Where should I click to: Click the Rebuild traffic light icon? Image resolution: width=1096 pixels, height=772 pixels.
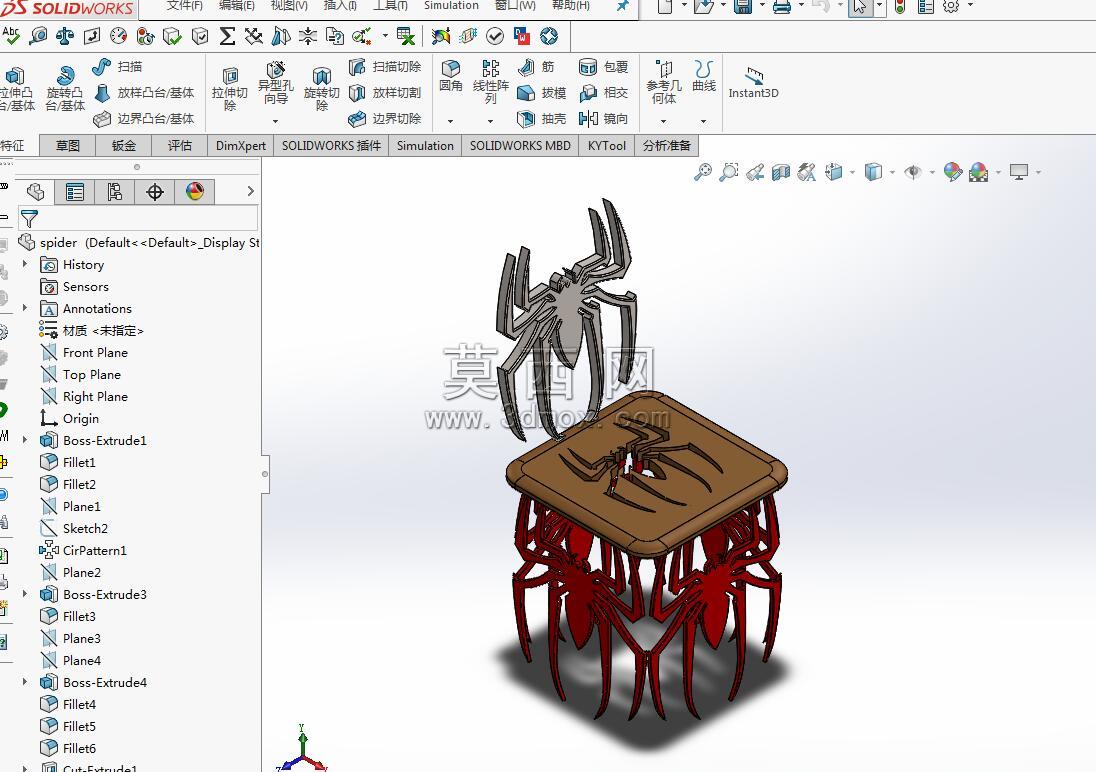click(900, 7)
